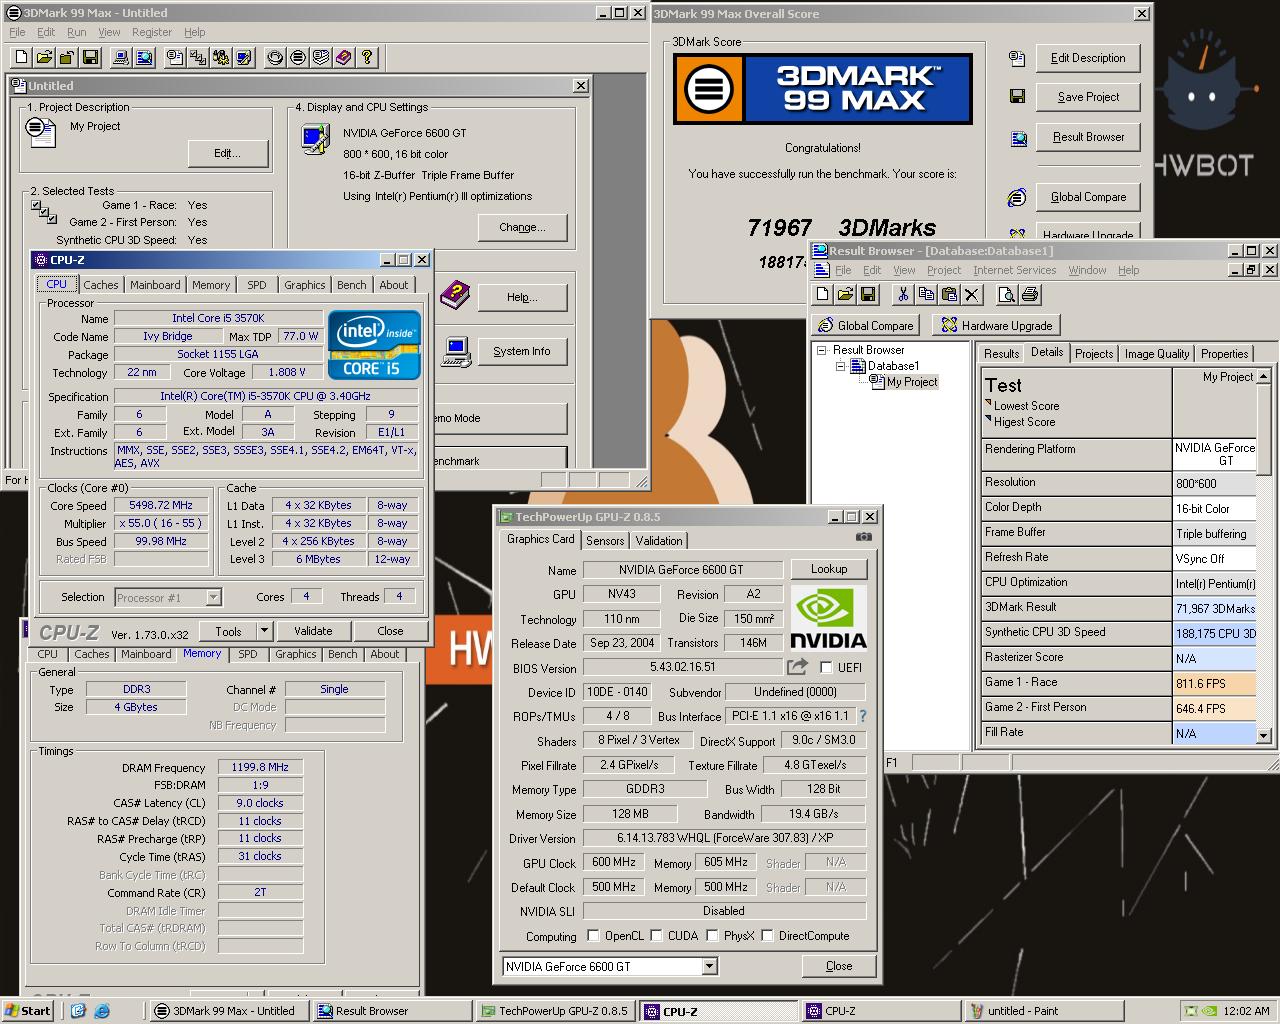Toggle the PhysX checkbox
Image resolution: width=1280 pixels, height=1024 pixels.
click(712, 936)
